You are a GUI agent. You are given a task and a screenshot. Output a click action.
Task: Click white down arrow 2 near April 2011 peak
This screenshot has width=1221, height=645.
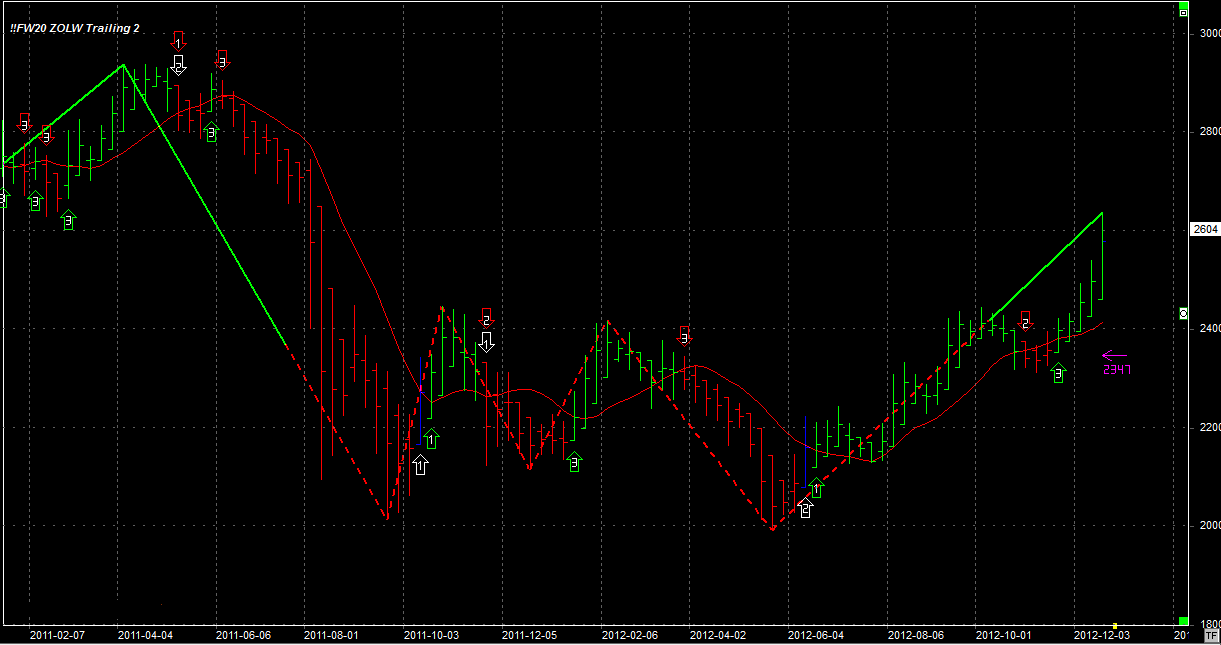coord(178,65)
